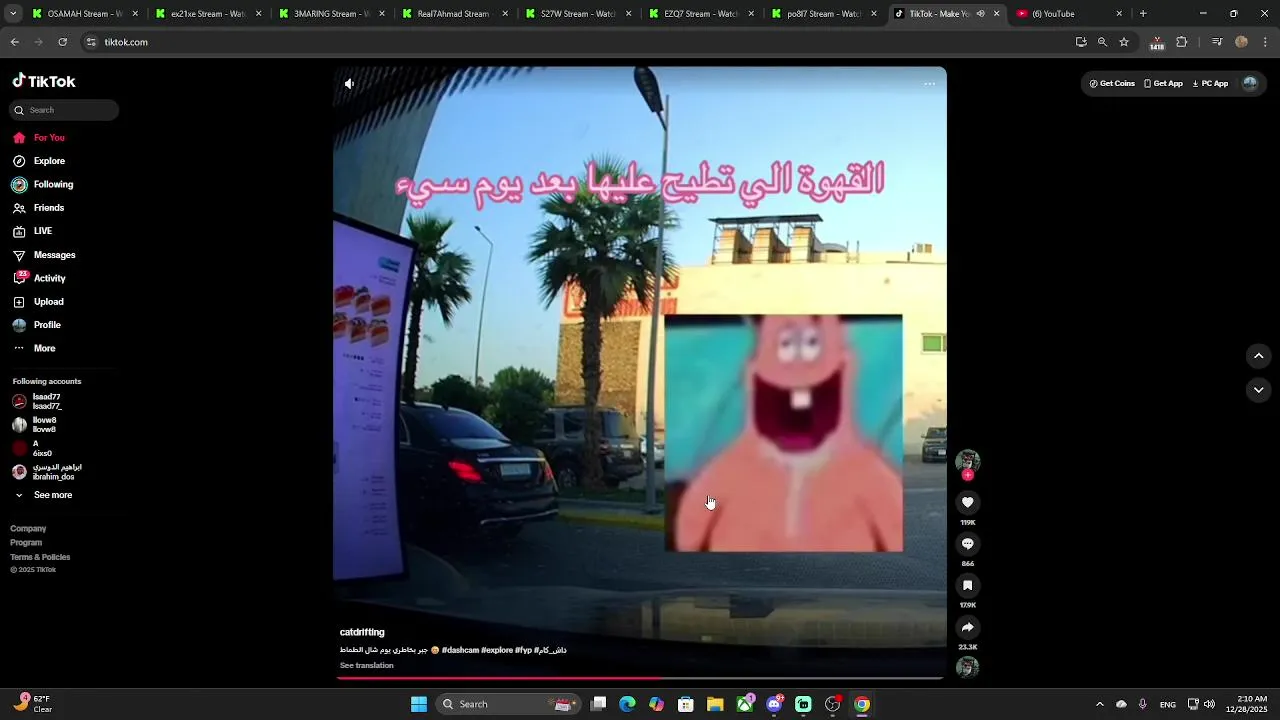Go to previous video with up arrow
The image size is (1280, 720).
[x=1258, y=356]
